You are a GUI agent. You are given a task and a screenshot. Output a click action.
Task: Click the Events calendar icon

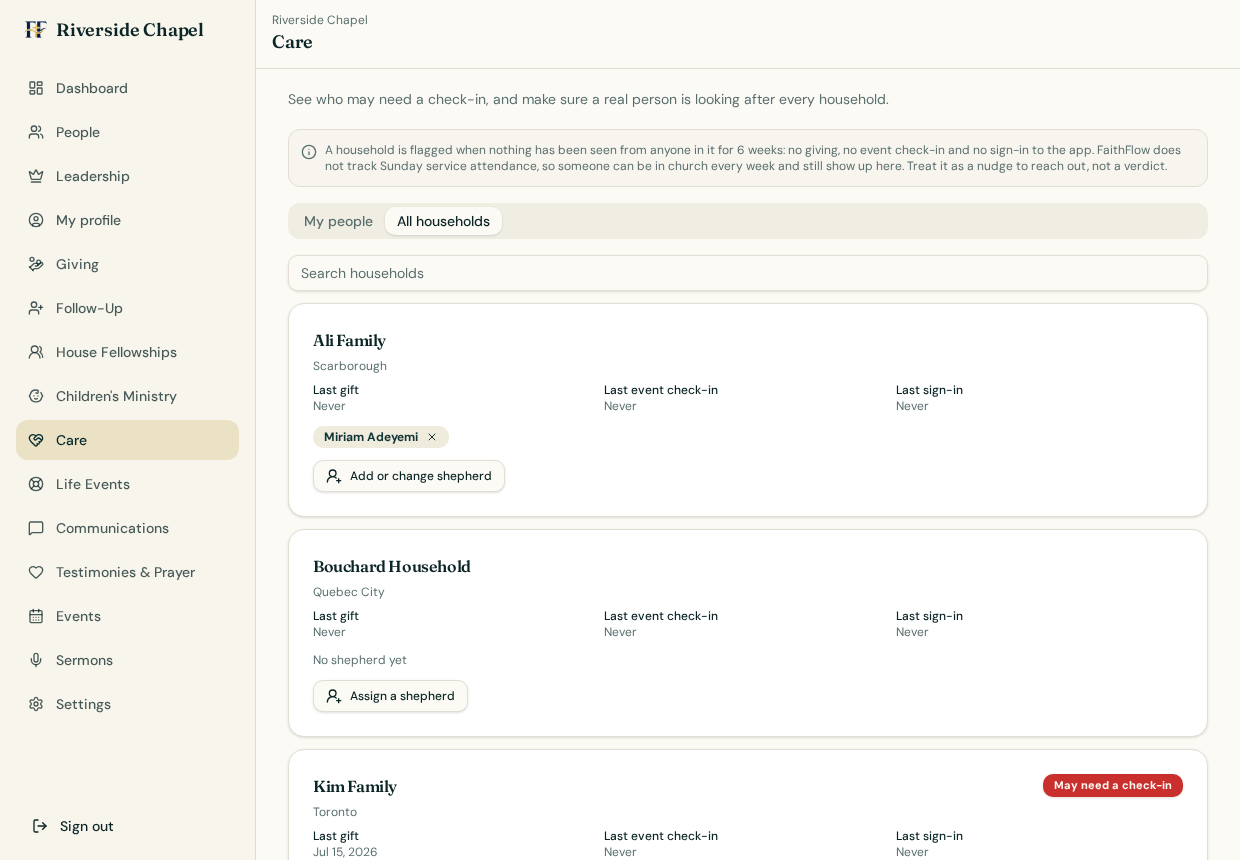(36, 616)
